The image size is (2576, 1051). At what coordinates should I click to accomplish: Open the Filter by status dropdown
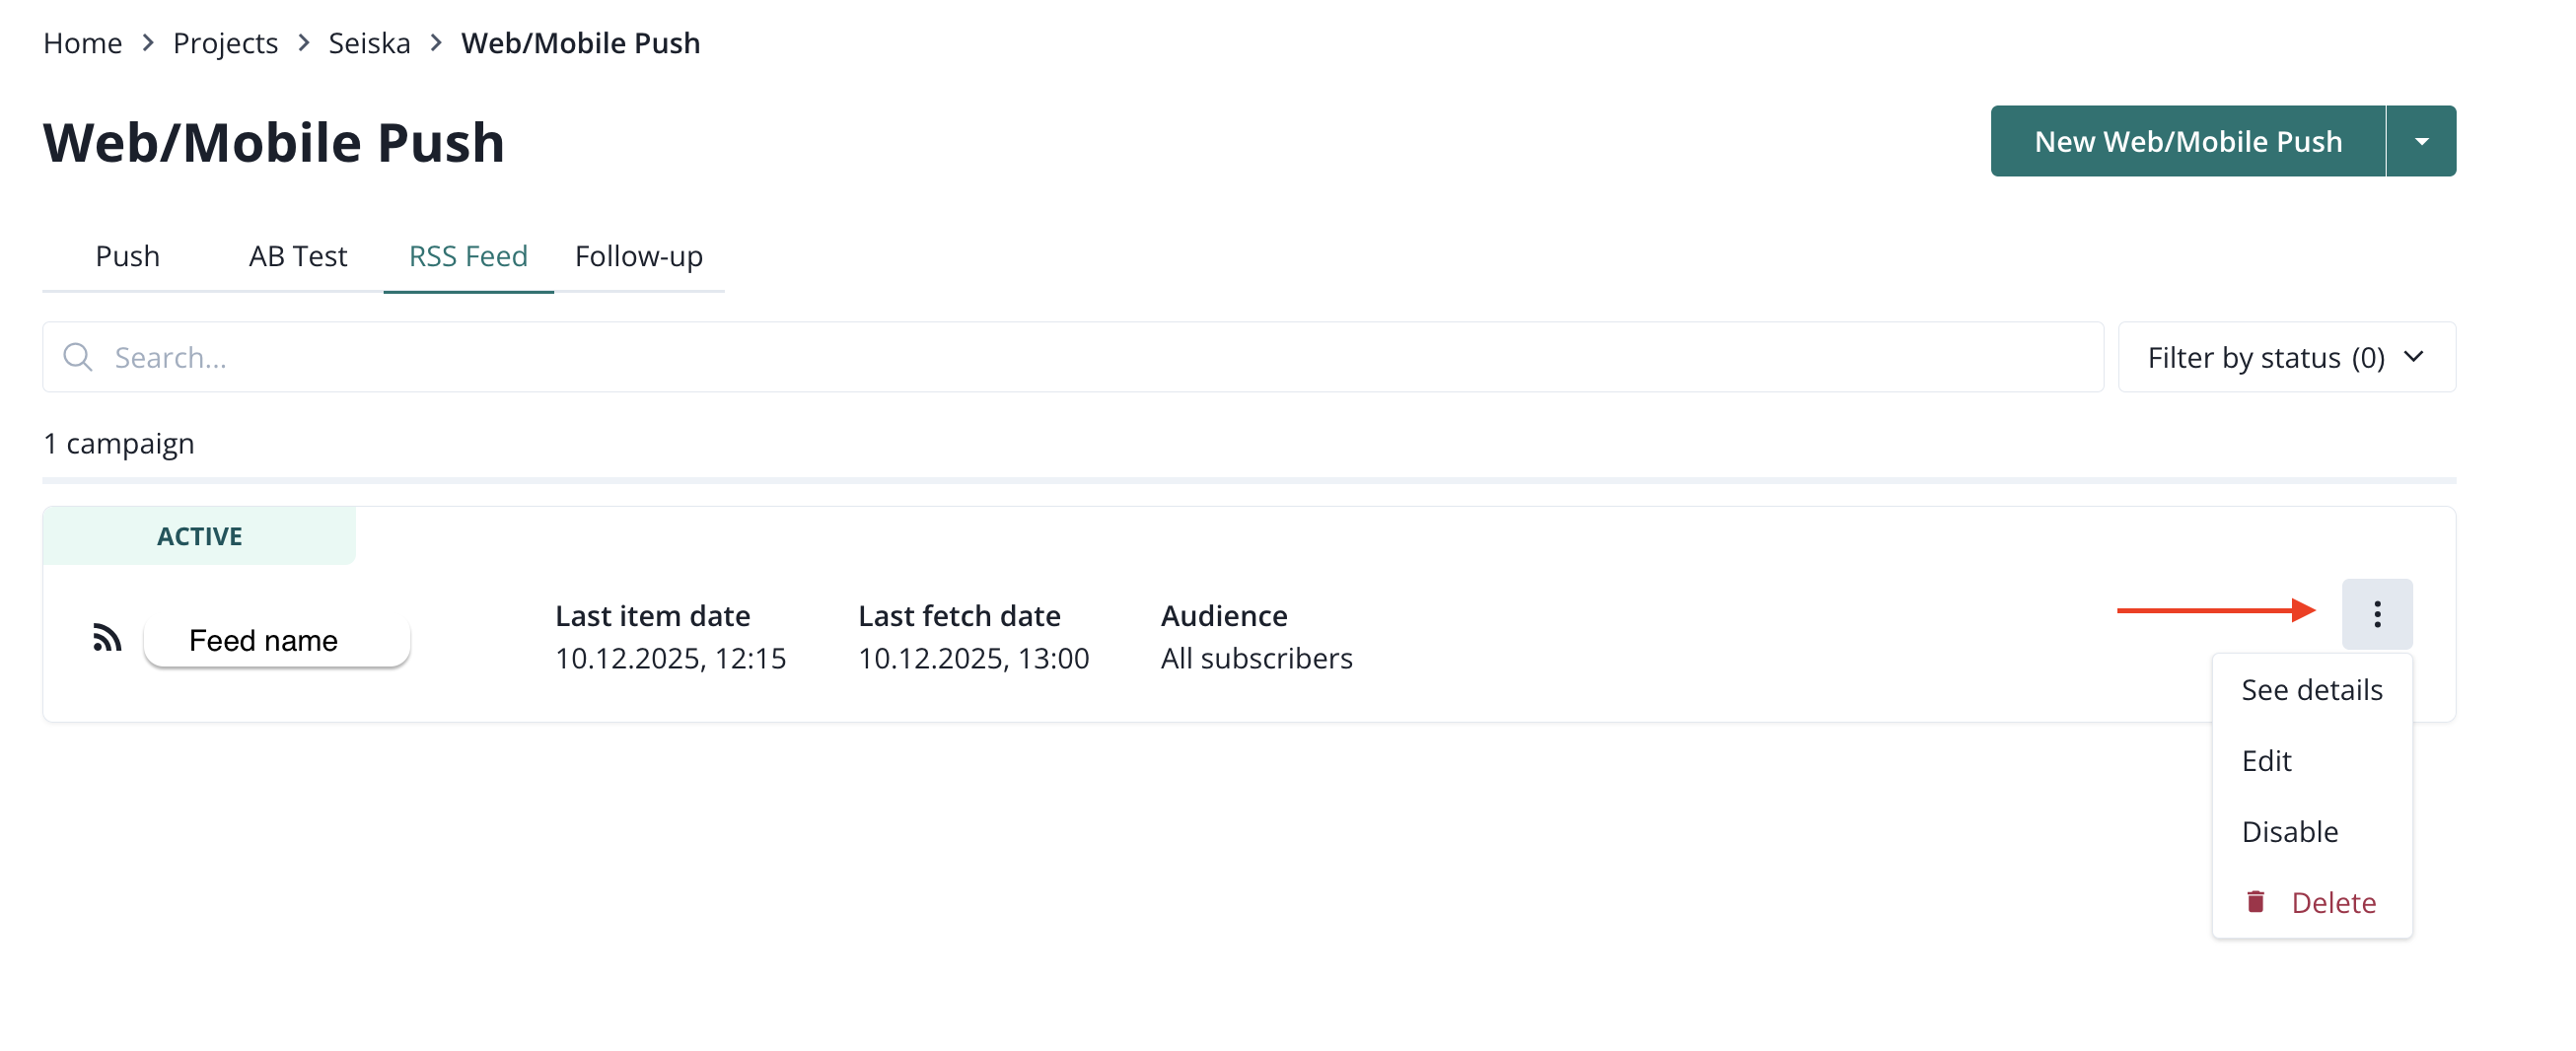(2285, 357)
